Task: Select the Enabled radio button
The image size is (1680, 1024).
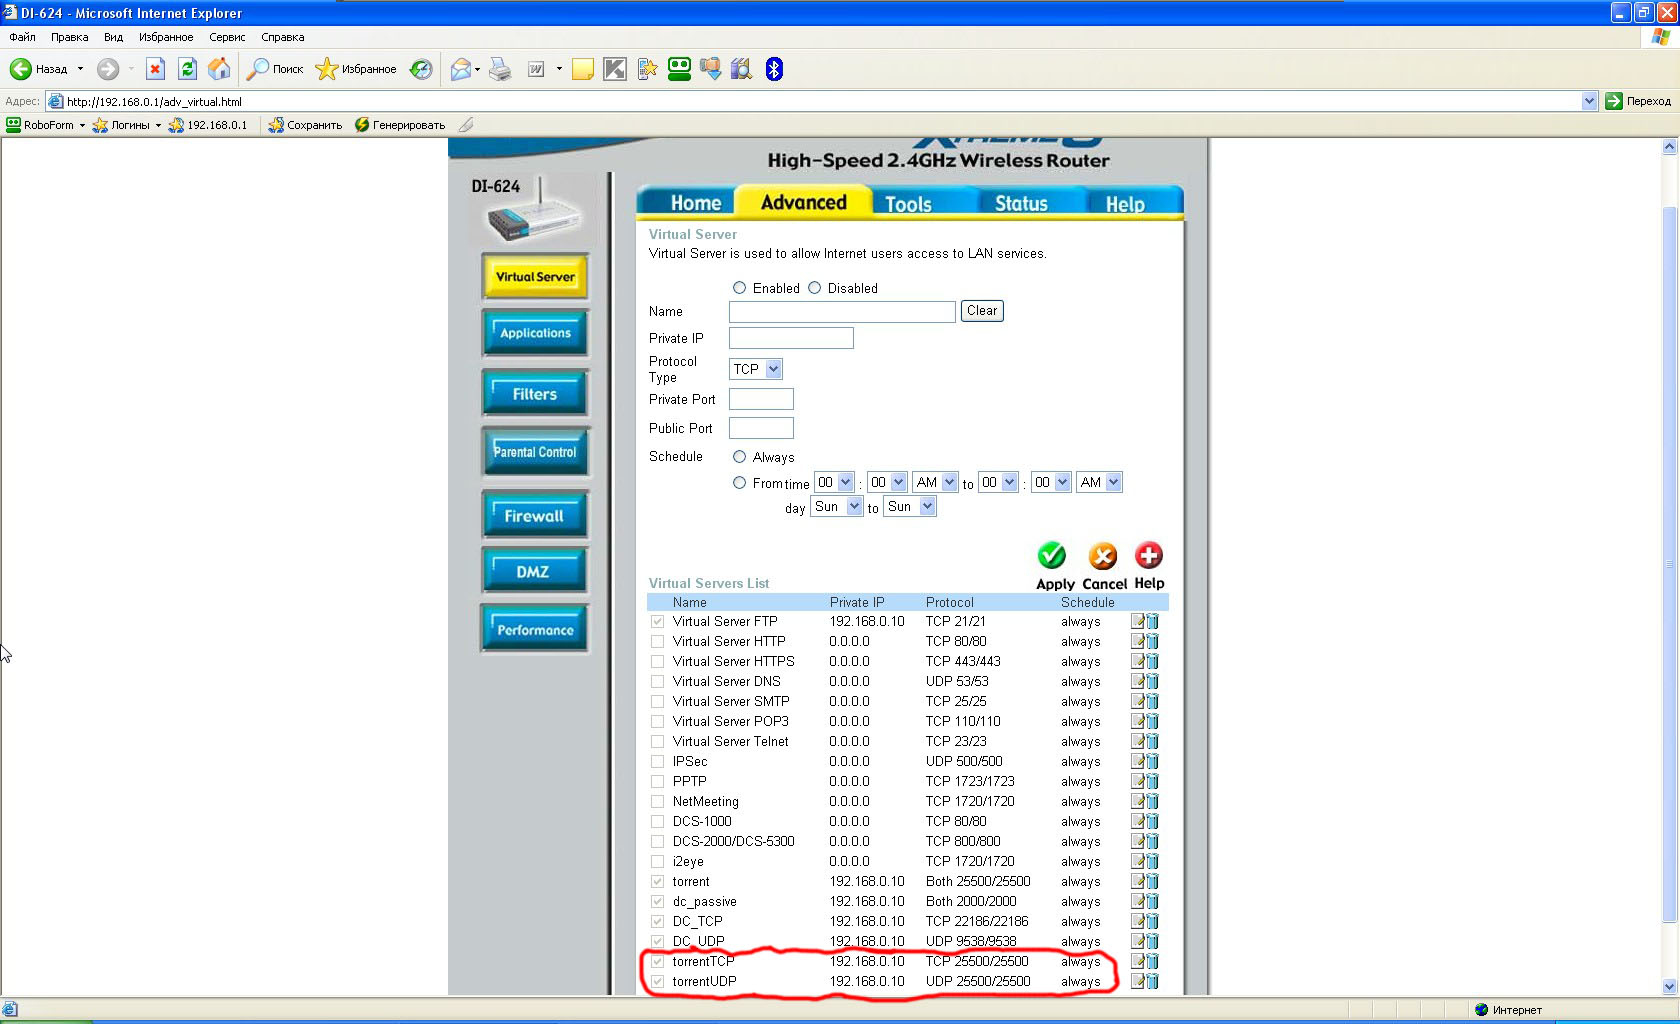Action: point(739,288)
